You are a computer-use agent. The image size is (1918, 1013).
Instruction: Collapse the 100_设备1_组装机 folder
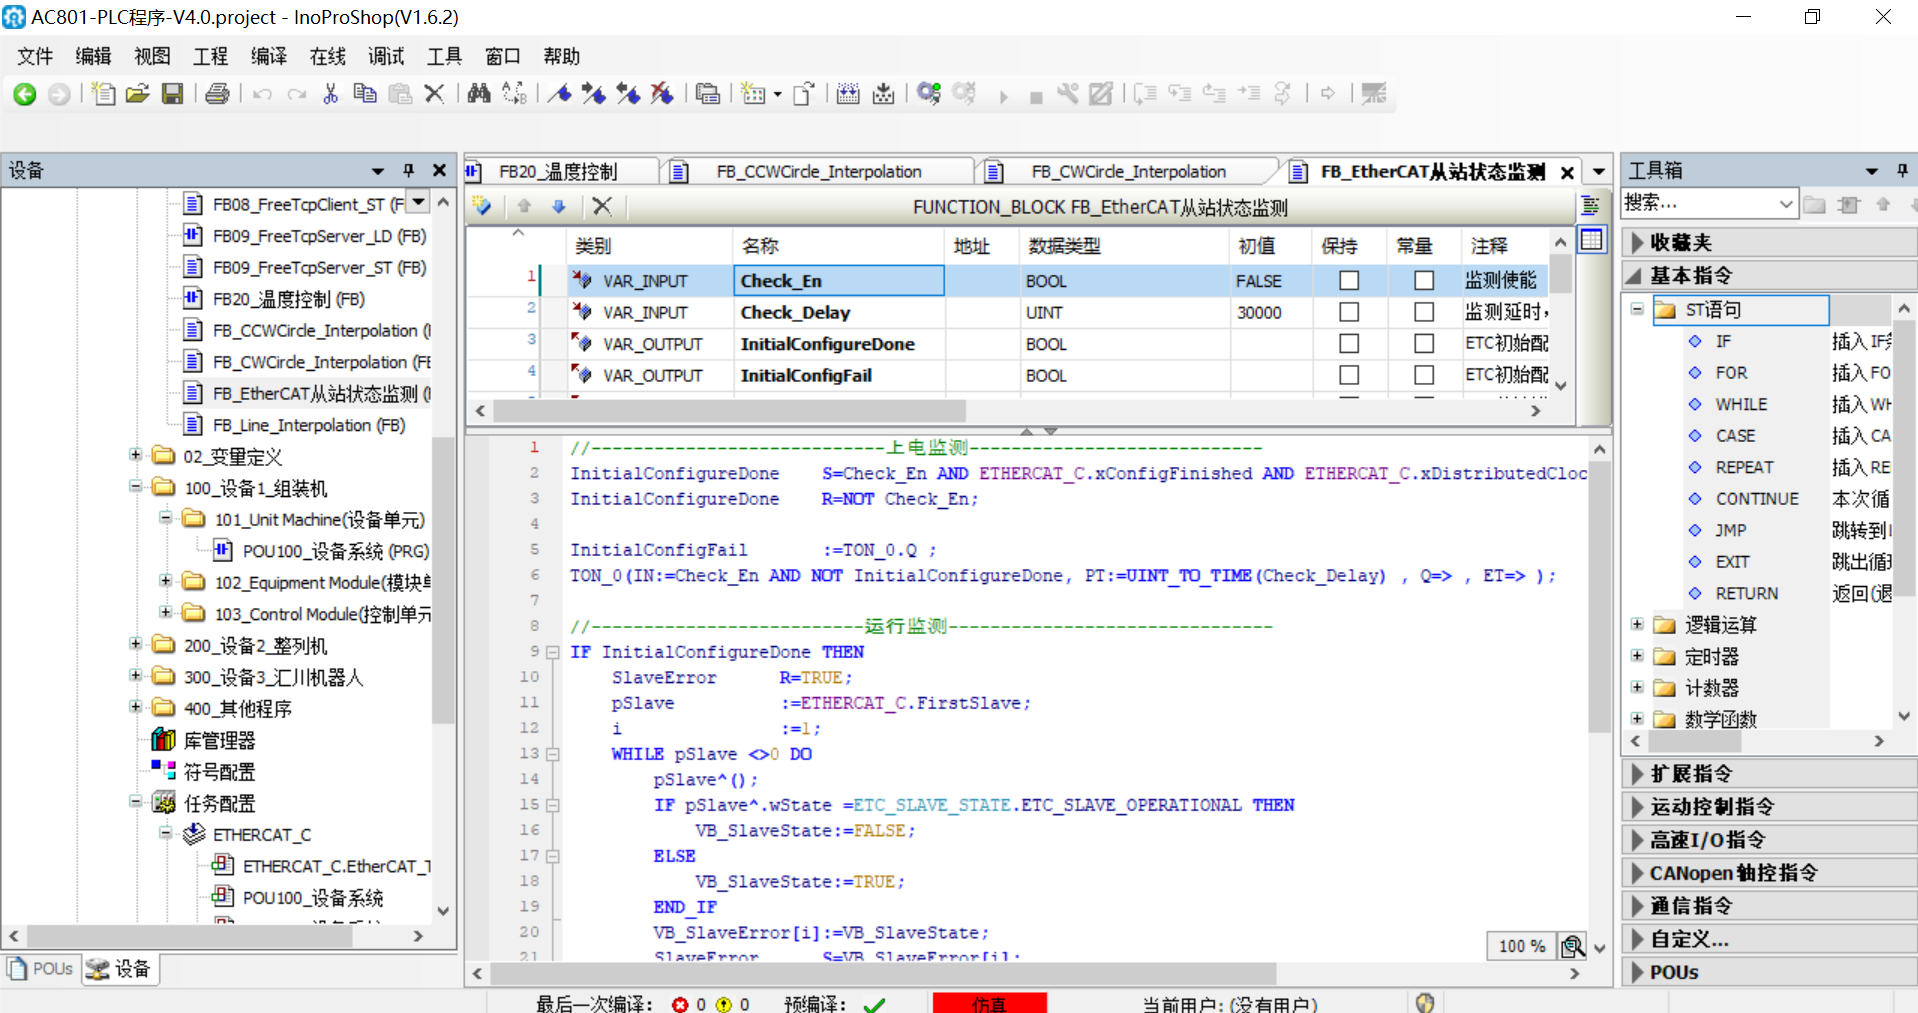[135, 487]
